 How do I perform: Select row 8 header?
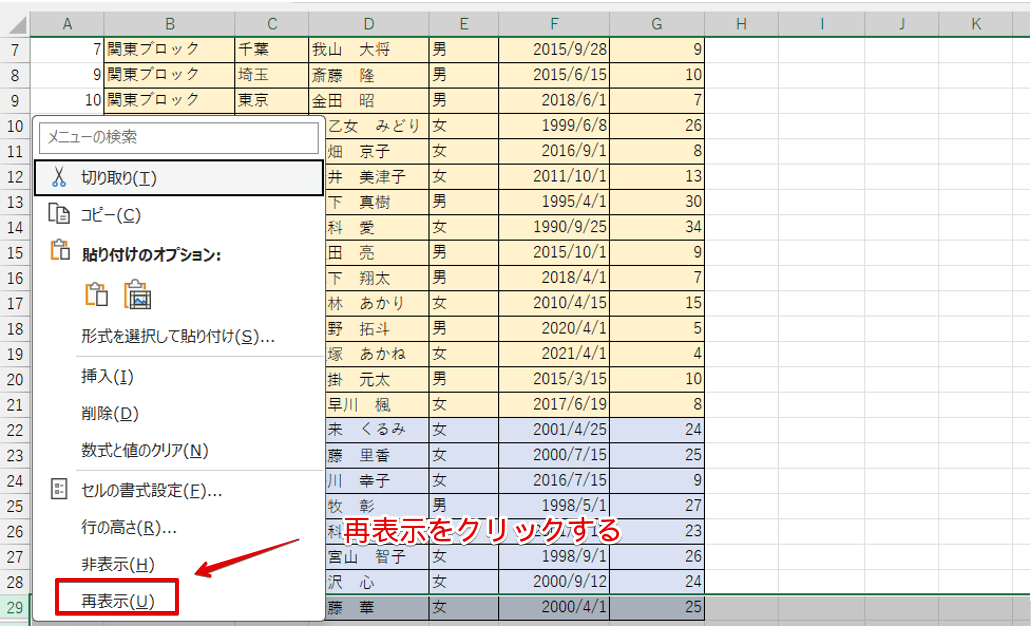[x=15, y=76]
